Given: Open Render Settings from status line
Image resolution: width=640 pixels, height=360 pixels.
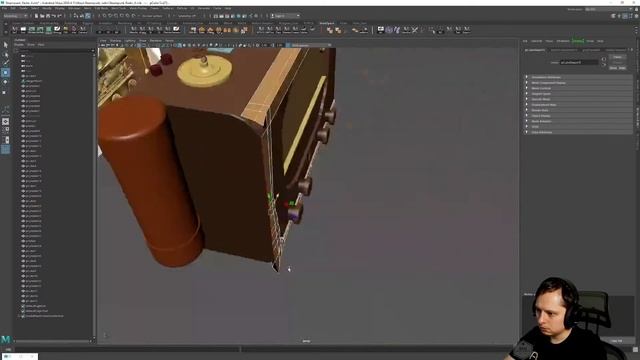Looking at the screenshot, I should [233, 16].
